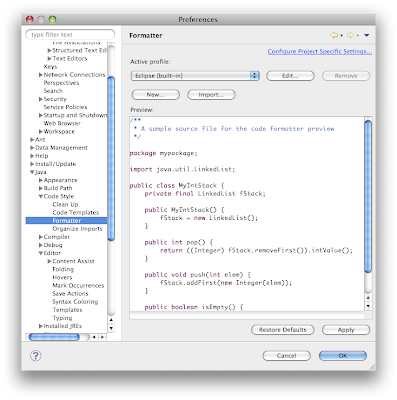Click the tree horizontal scroll left arrow
The image size is (397, 400).
click(94, 337)
